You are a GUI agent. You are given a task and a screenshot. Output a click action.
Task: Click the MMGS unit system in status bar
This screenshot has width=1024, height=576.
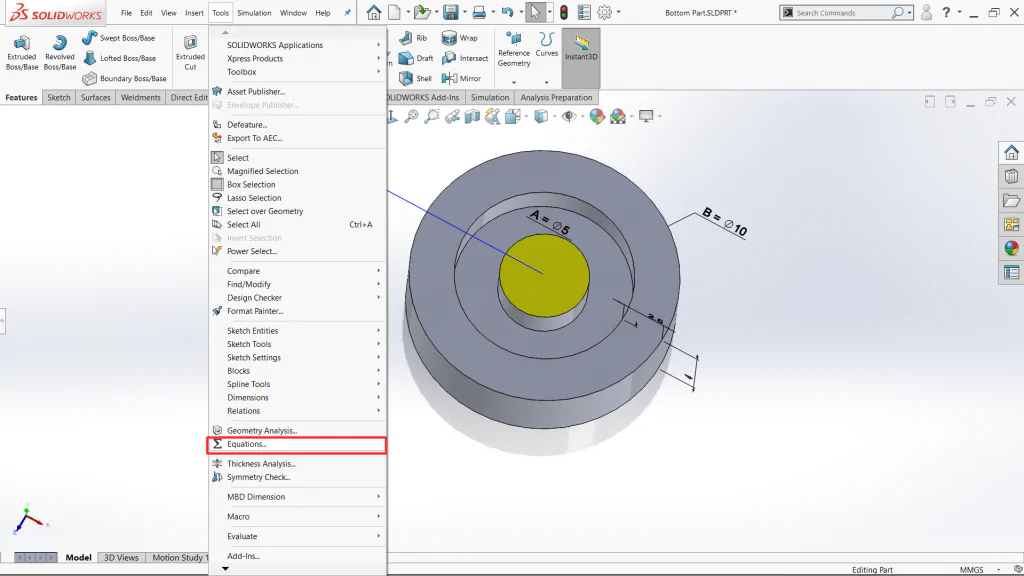[971, 570]
